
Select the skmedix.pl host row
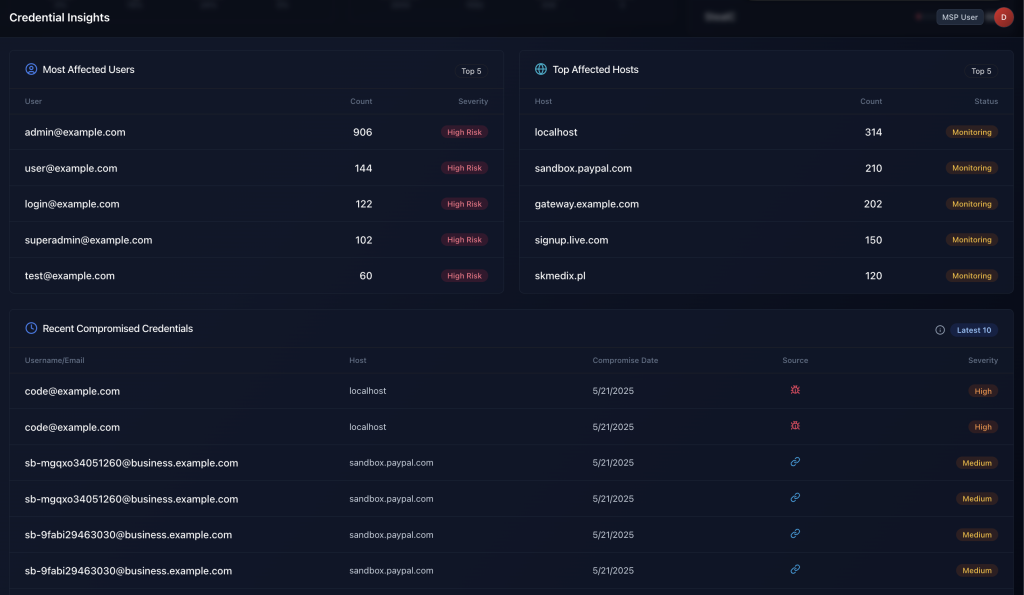560,276
